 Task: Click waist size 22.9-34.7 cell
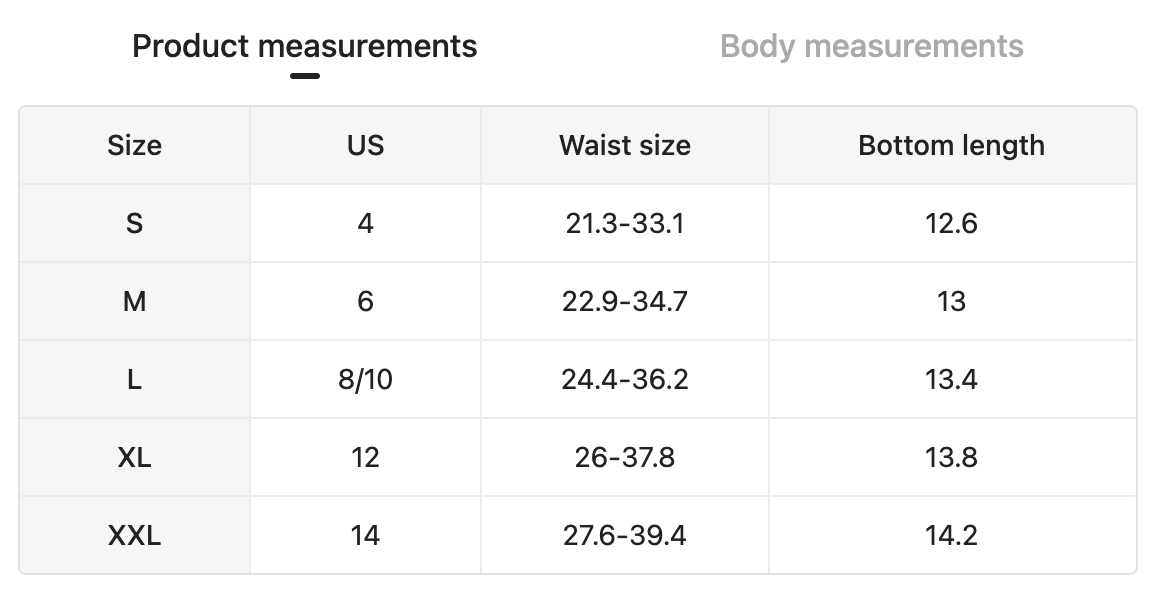click(x=625, y=302)
